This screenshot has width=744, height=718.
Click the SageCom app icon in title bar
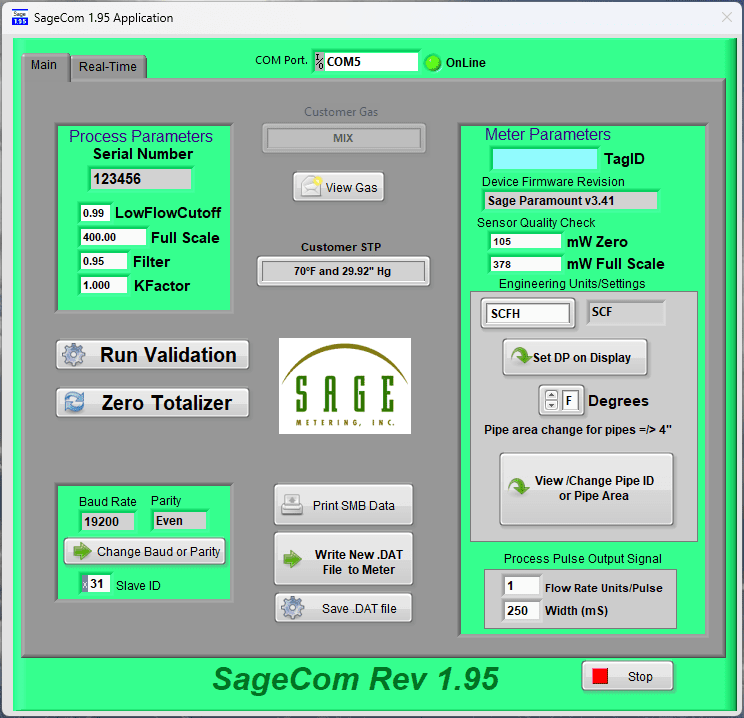[20, 17]
